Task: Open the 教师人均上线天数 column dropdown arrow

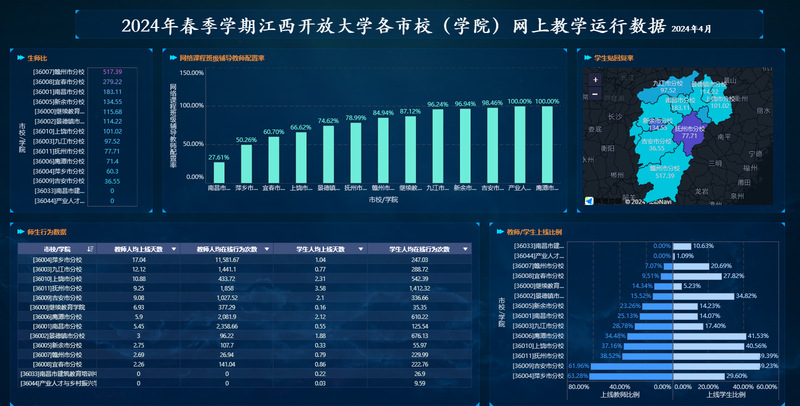Action: [174, 249]
